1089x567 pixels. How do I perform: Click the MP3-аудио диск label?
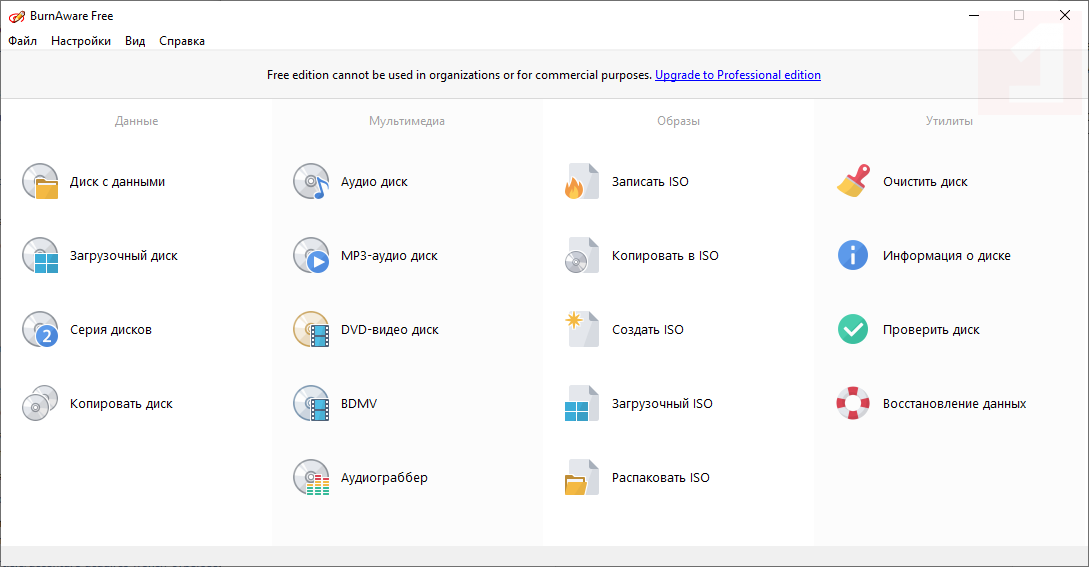[389, 256]
